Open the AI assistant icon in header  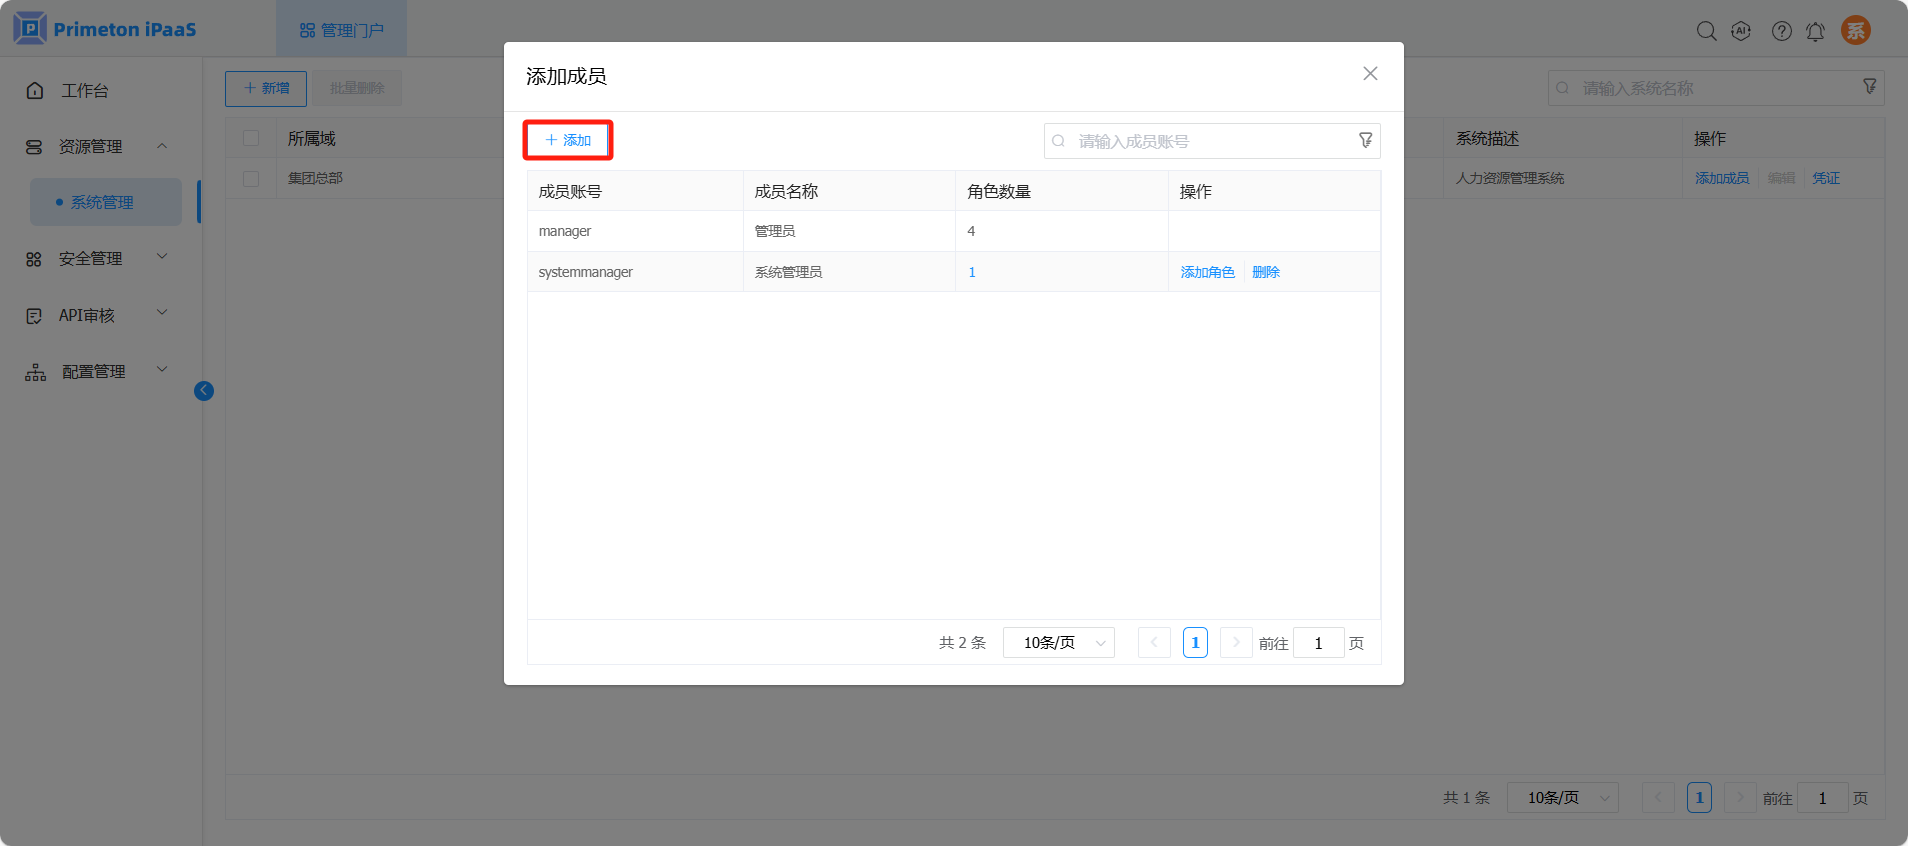[x=1741, y=31]
